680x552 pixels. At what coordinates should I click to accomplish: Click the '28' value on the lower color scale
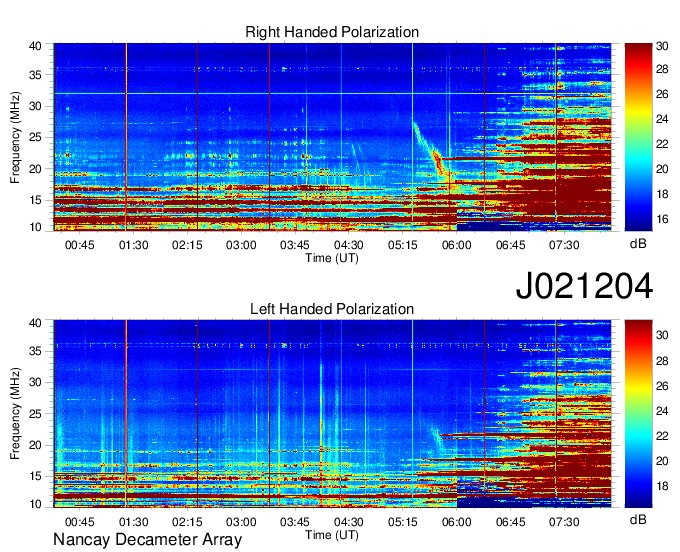662,361
